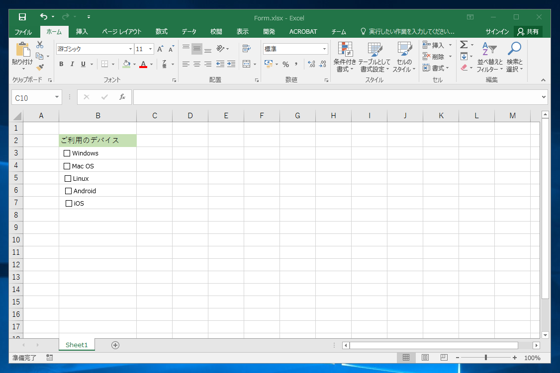Select the Sheet1 worksheet tab
This screenshot has height=373, width=560.
pos(76,345)
